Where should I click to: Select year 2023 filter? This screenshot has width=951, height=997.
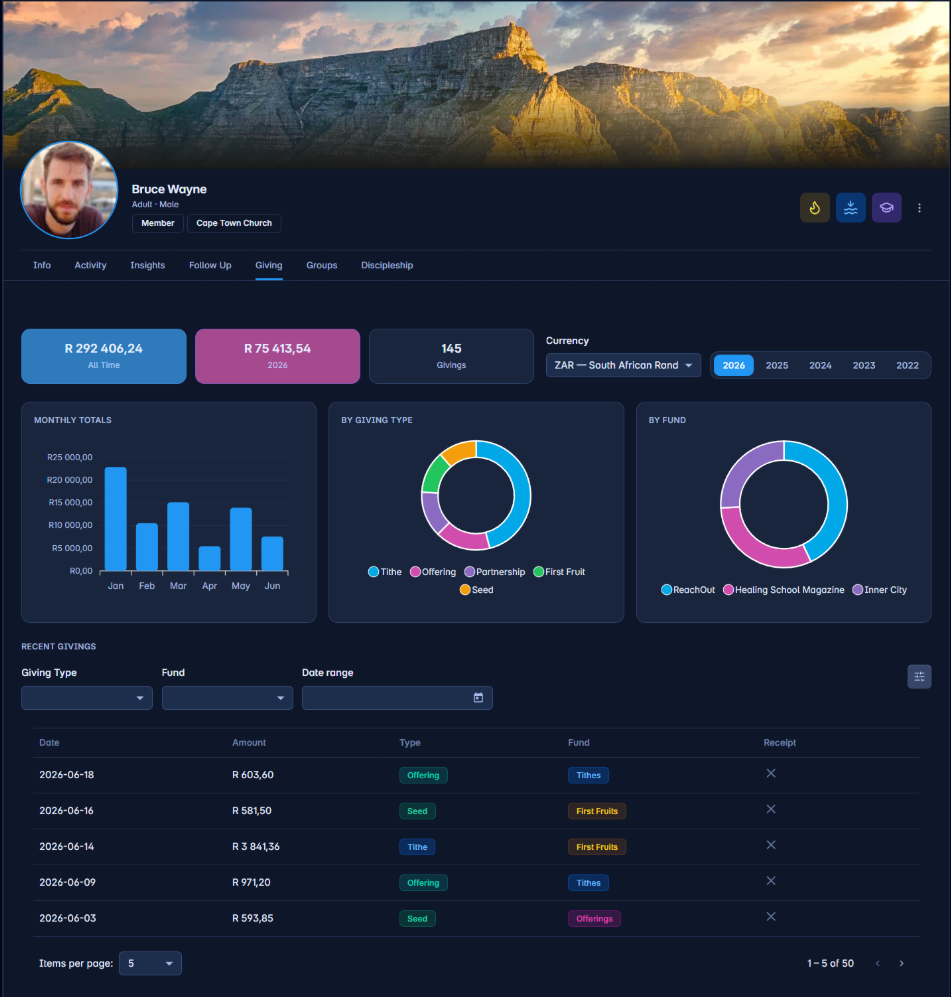864,365
